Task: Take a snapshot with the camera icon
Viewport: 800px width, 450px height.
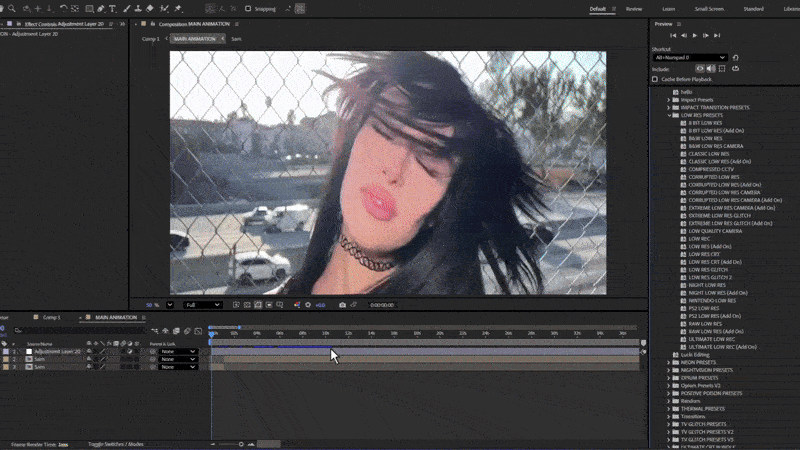Action: [342, 305]
